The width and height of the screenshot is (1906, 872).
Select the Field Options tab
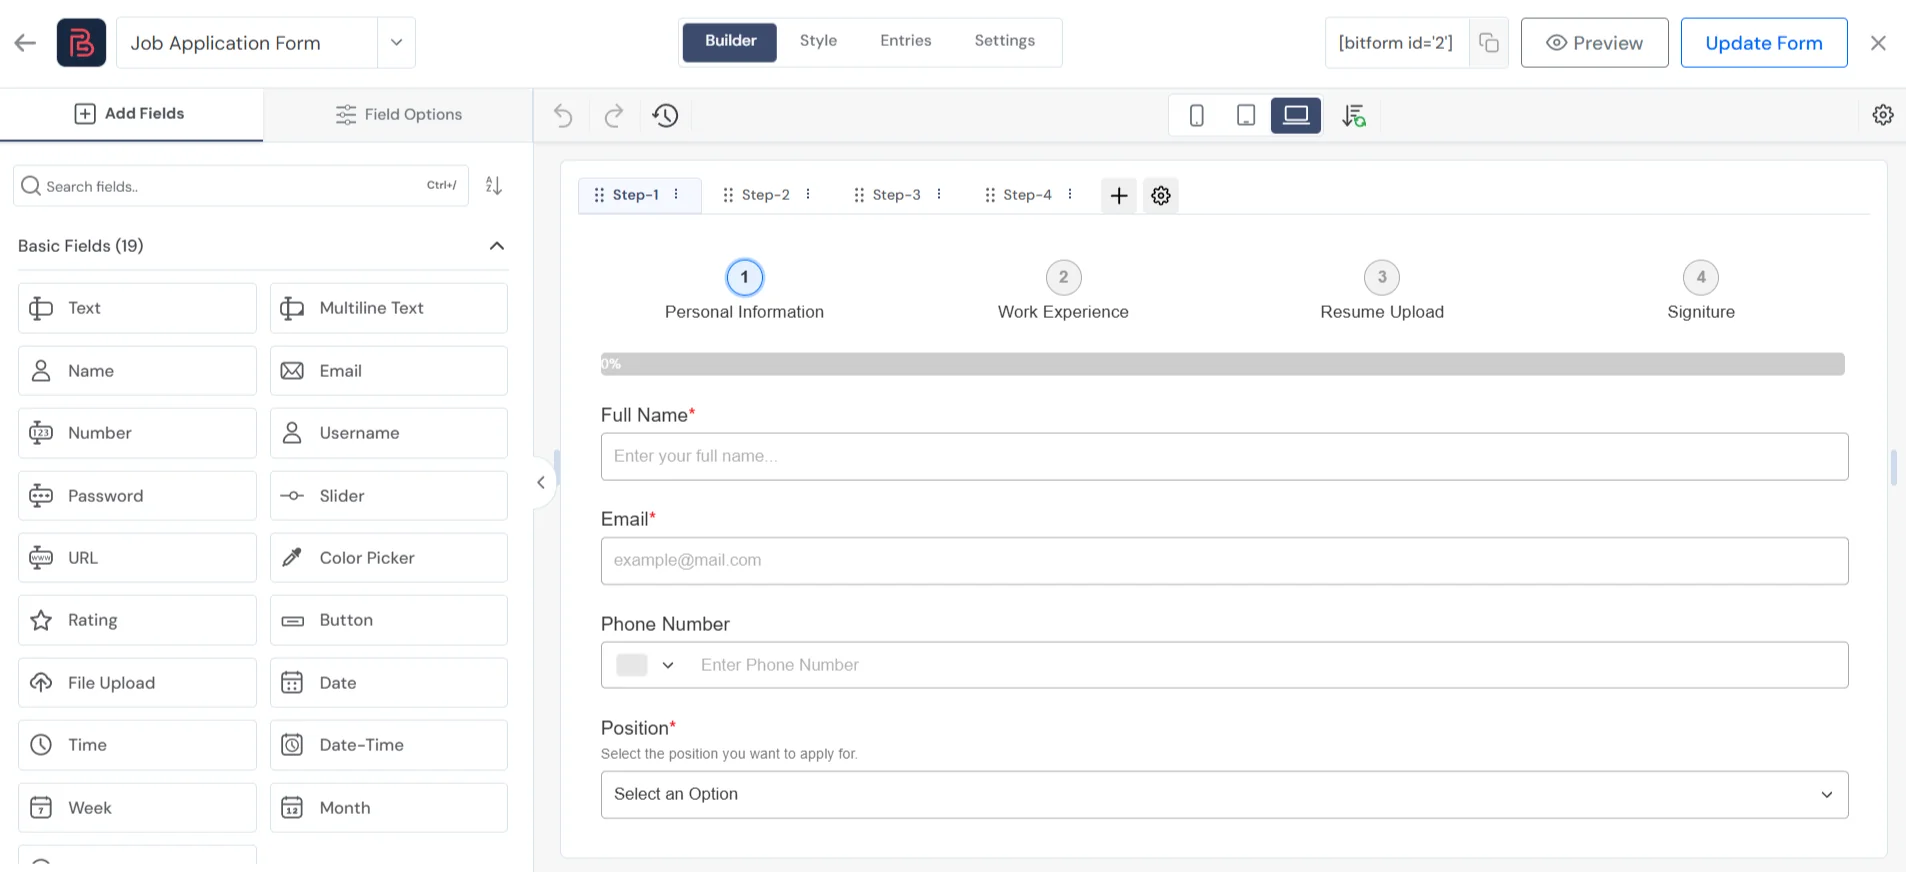tap(398, 114)
